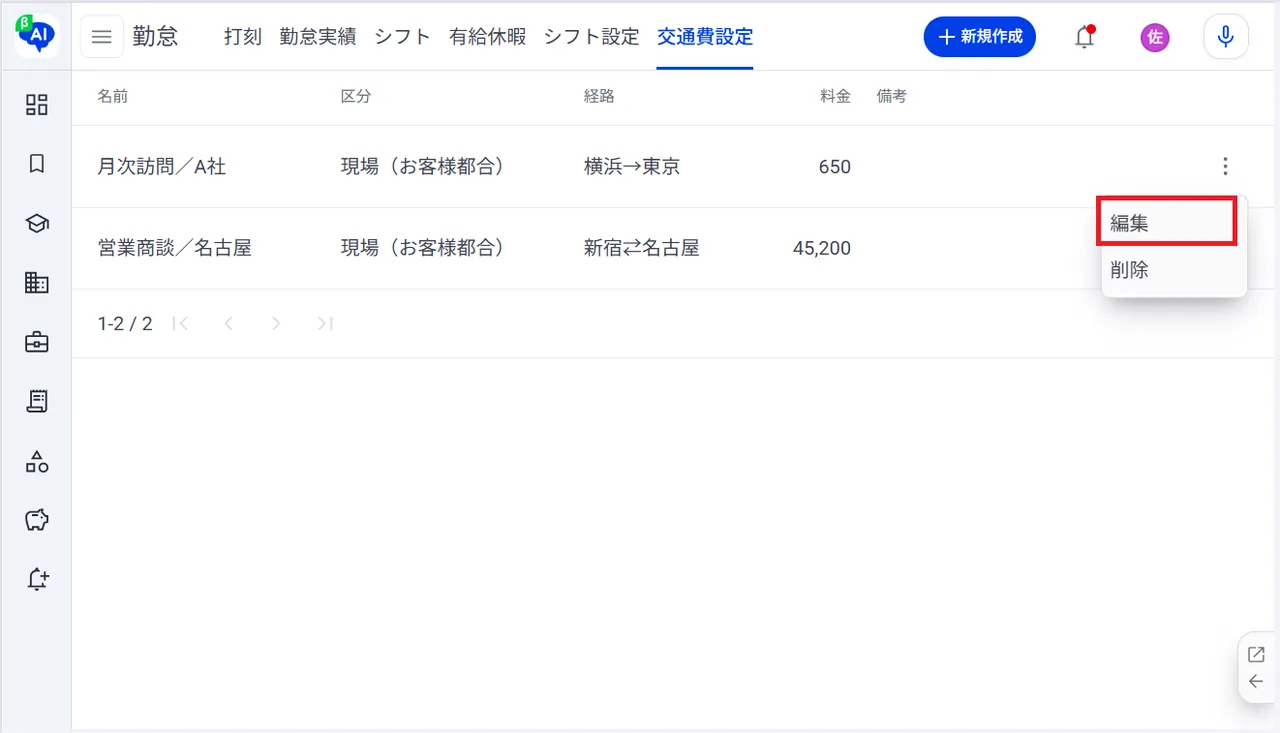Viewport: 1280px width, 733px height.
Task: Go to first page of list
Action: coord(181,323)
